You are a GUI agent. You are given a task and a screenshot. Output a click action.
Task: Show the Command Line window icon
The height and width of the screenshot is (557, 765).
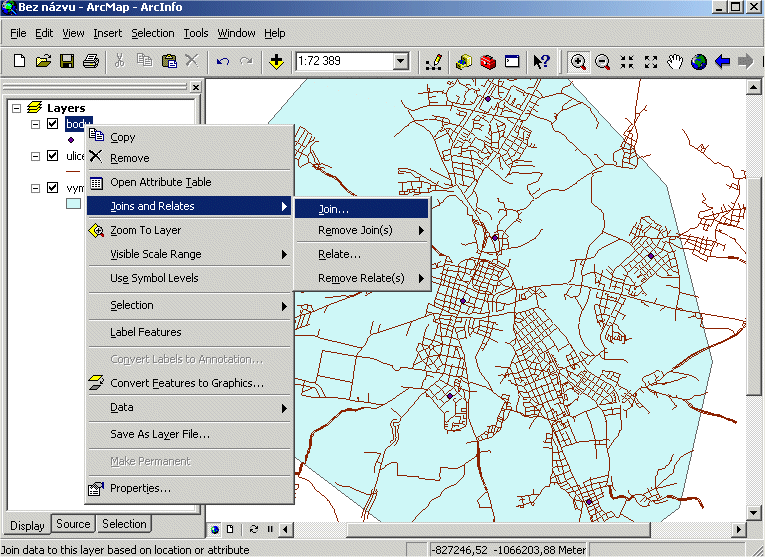pos(512,61)
